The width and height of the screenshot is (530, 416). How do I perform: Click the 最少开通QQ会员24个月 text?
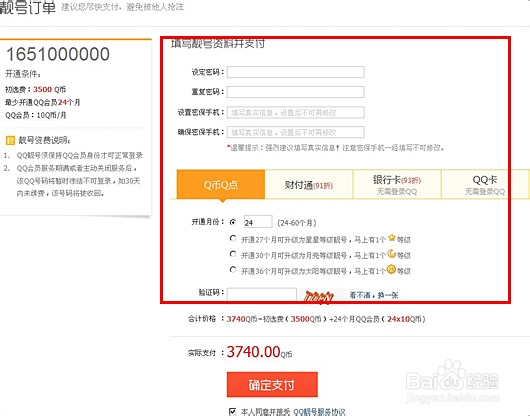pyautogui.click(x=43, y=102)
